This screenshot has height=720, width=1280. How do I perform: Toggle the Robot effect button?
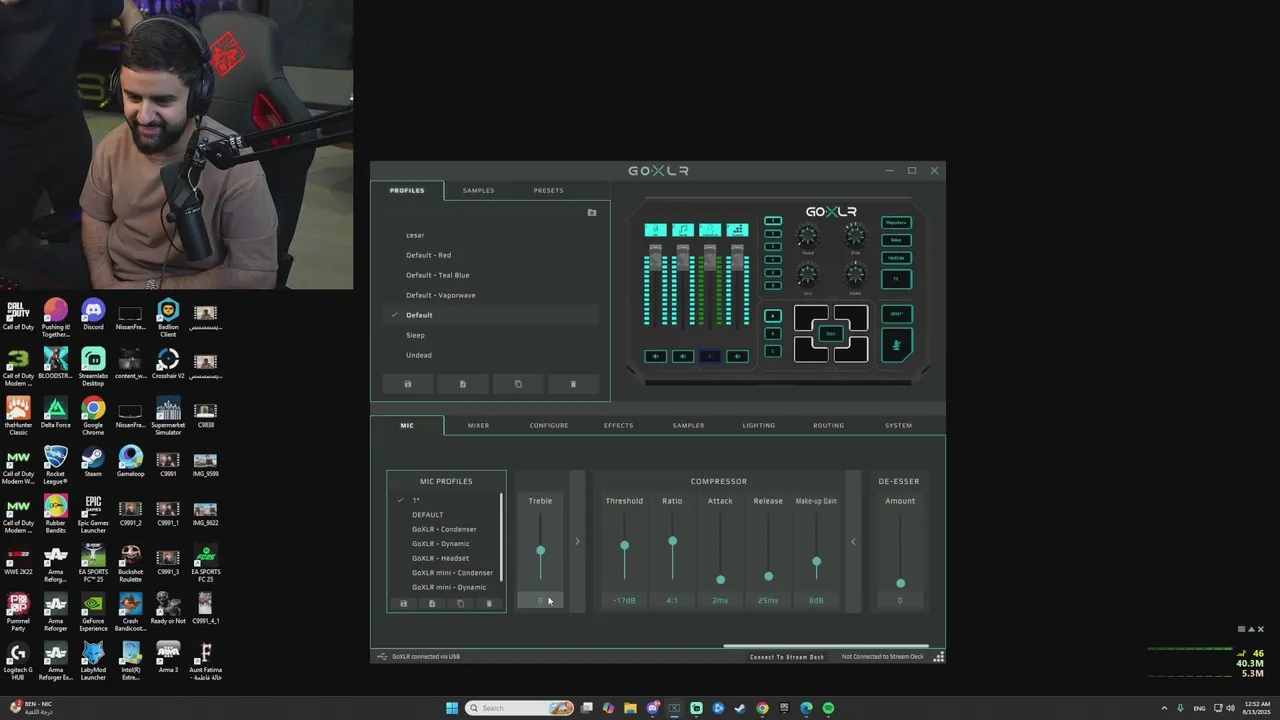point(896,240)
